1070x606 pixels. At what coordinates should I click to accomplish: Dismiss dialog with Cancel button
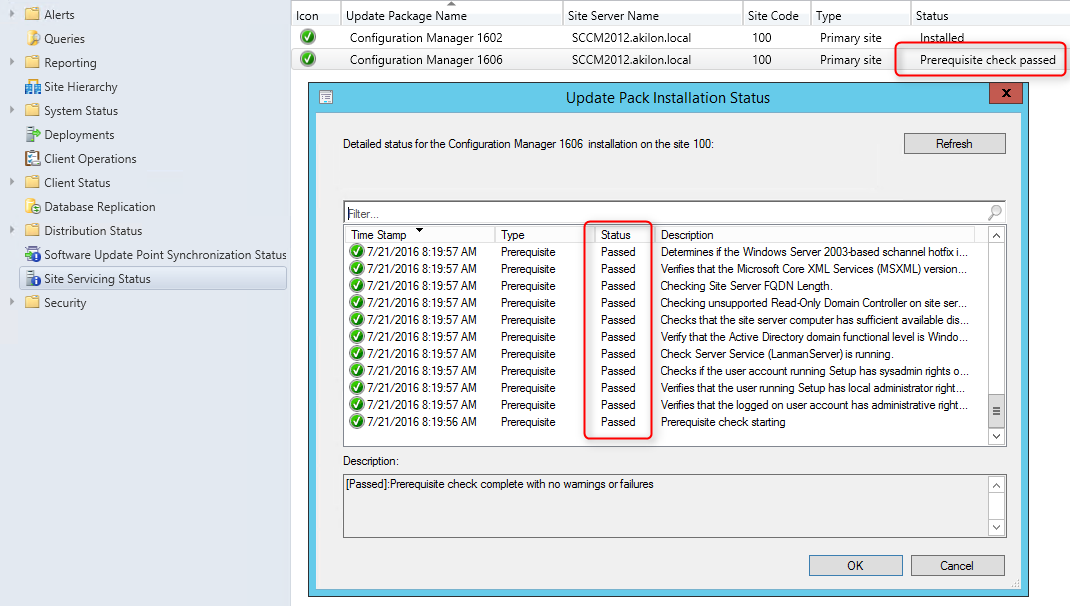[x=957, y=566]
